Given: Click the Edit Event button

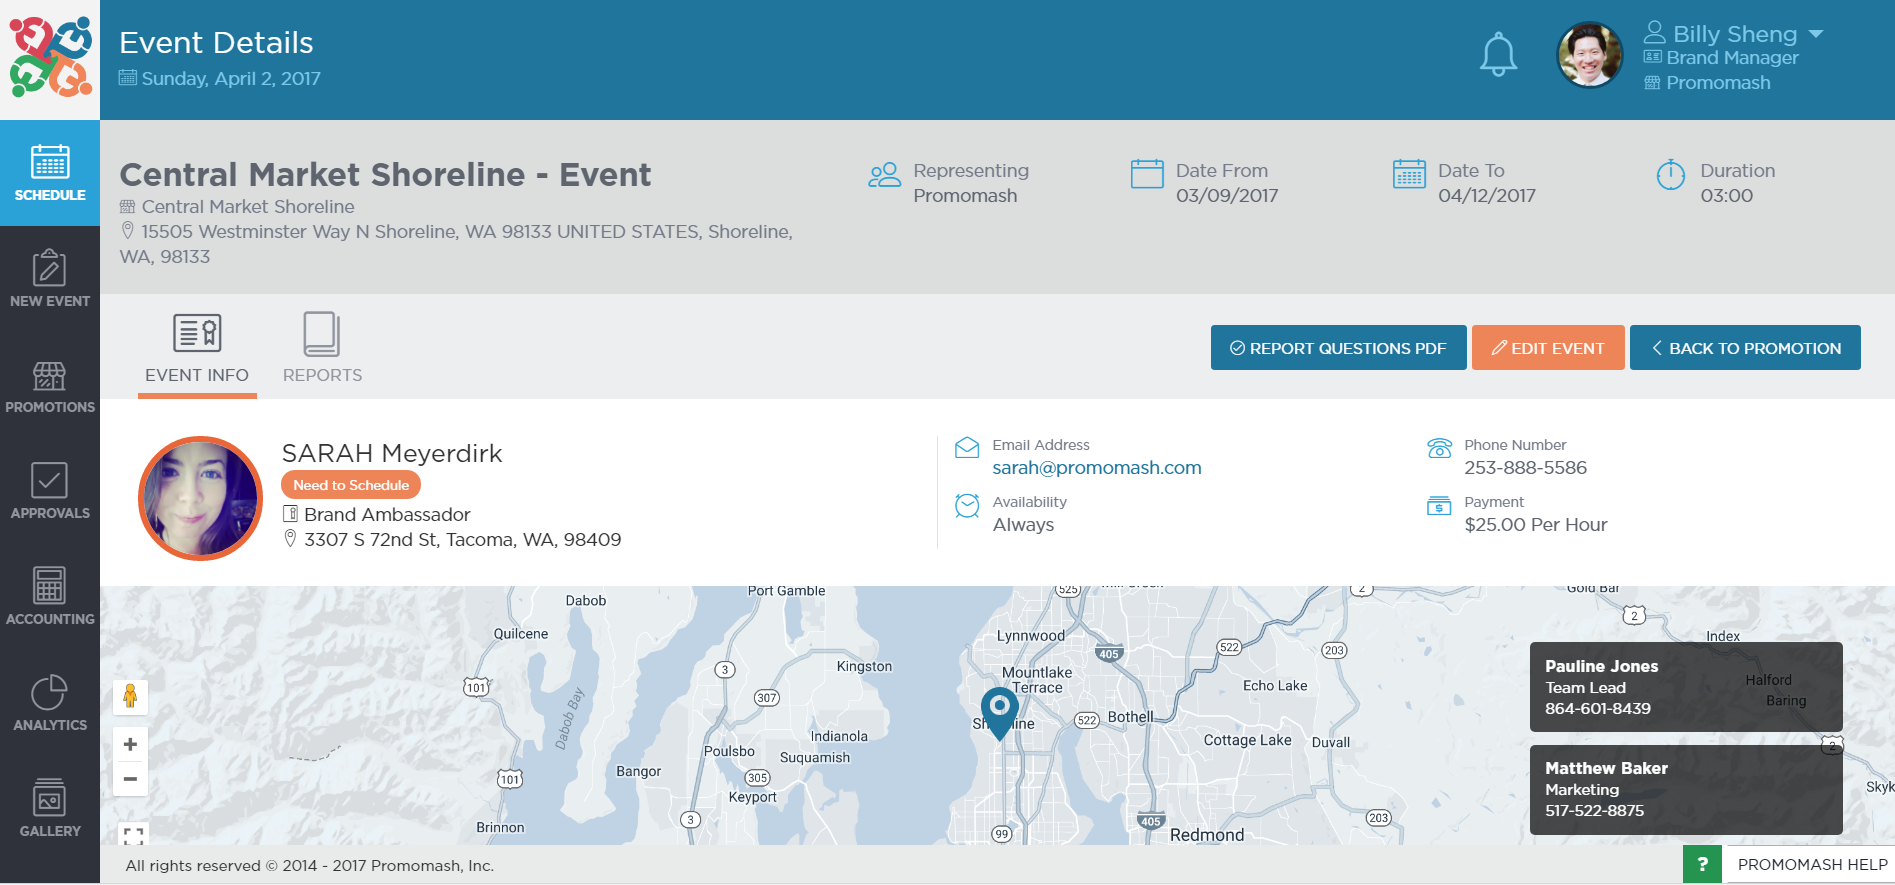Looking at the screenshot, I should (x=1548, y=348).
